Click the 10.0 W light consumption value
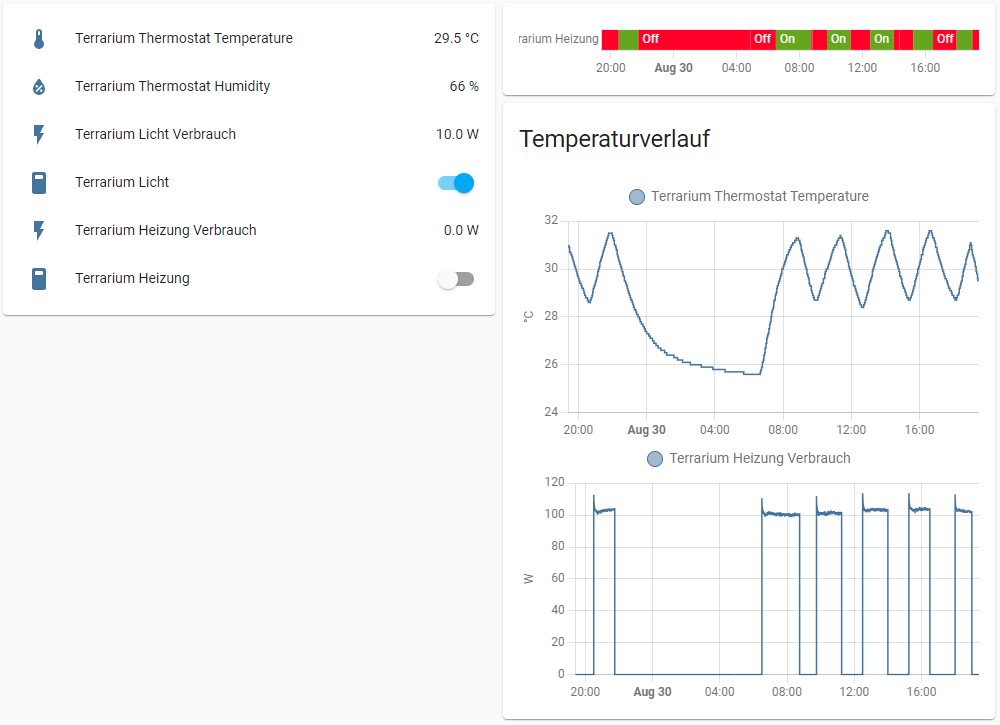Image resolution: width=1000 pixels, height=725 pixels. (x=457, y=134)
